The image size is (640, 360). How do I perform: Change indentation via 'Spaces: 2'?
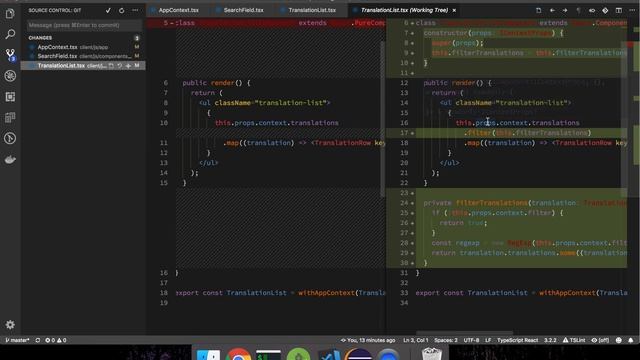point(446,340)
